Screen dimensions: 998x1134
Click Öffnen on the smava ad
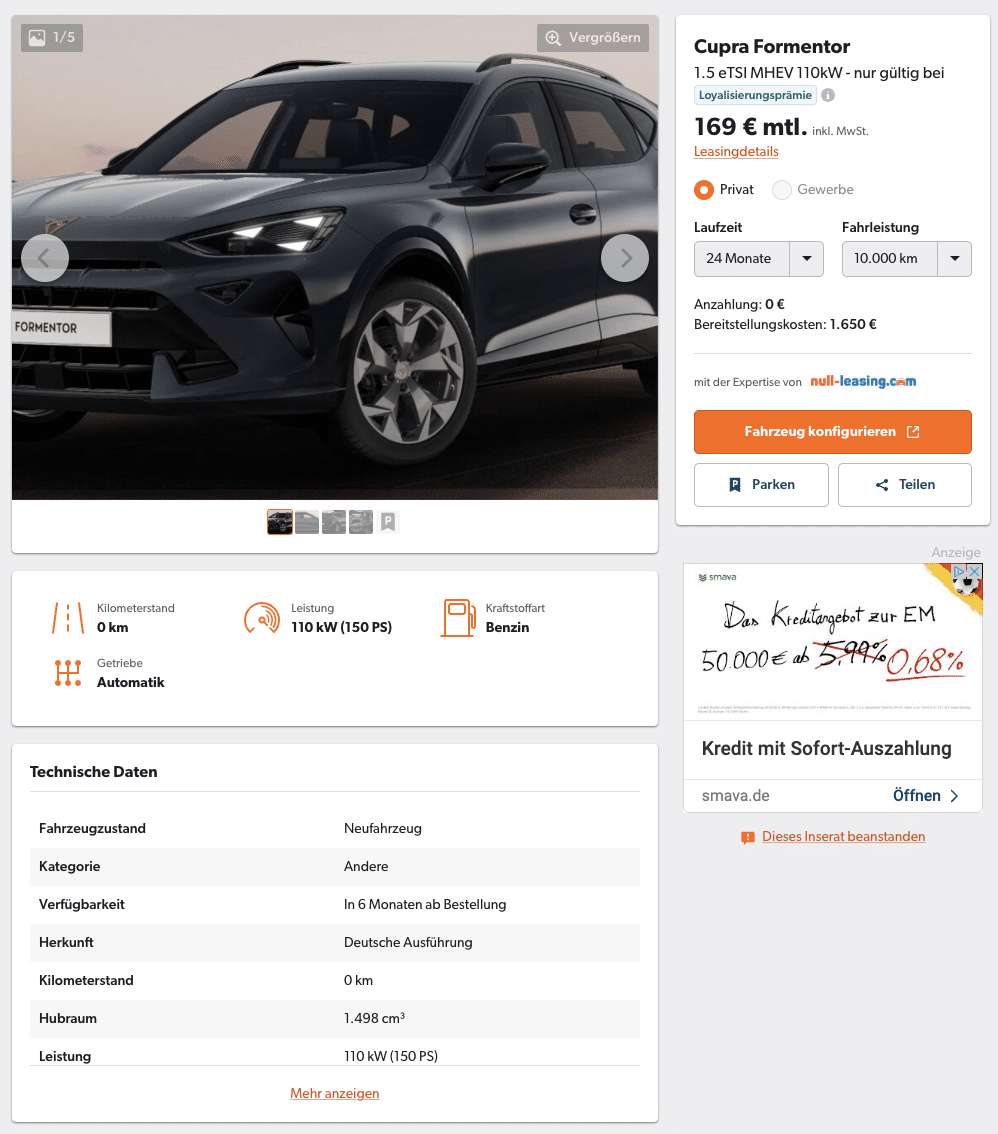925,796
